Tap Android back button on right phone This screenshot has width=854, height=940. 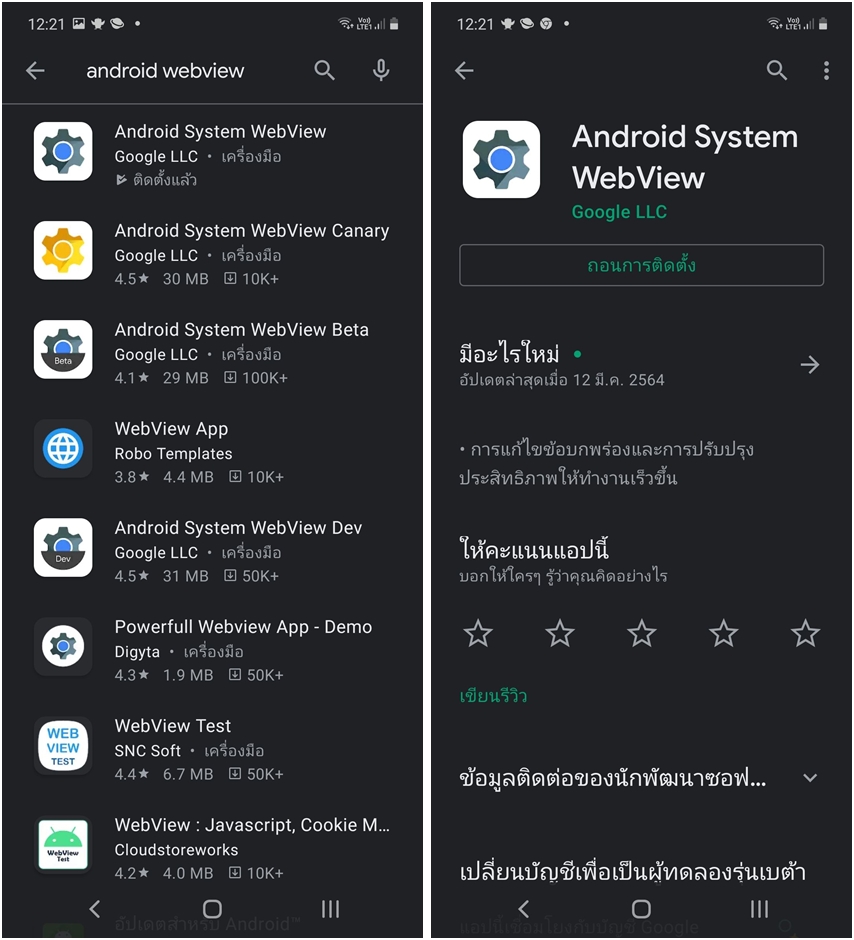point(524,909)
